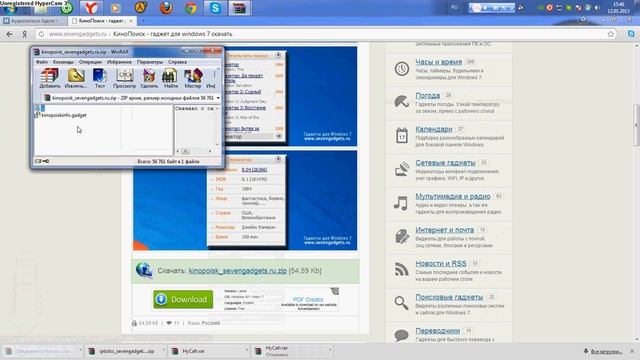Click the Найти (Find) binoculars icon
The width and height of the screenshot is (640, 360).
171,78
